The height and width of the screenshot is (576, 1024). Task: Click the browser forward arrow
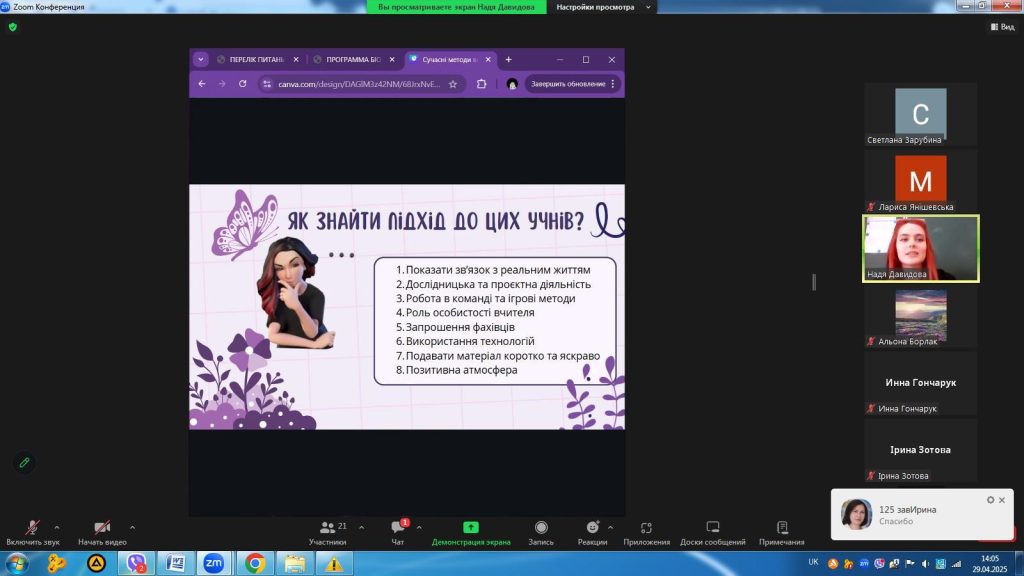(222, 84)
